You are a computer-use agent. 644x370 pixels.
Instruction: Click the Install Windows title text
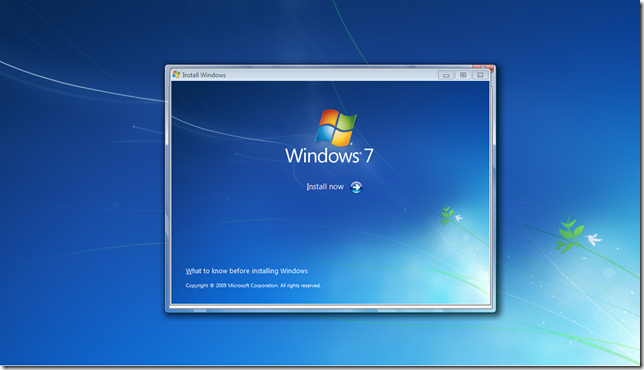(204, 75)
